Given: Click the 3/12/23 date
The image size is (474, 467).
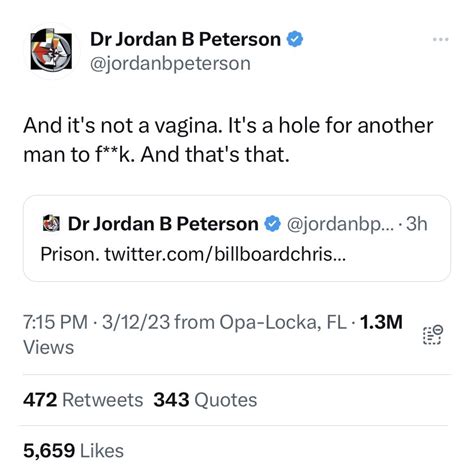Looking at the screenshot, I should 136,322.
